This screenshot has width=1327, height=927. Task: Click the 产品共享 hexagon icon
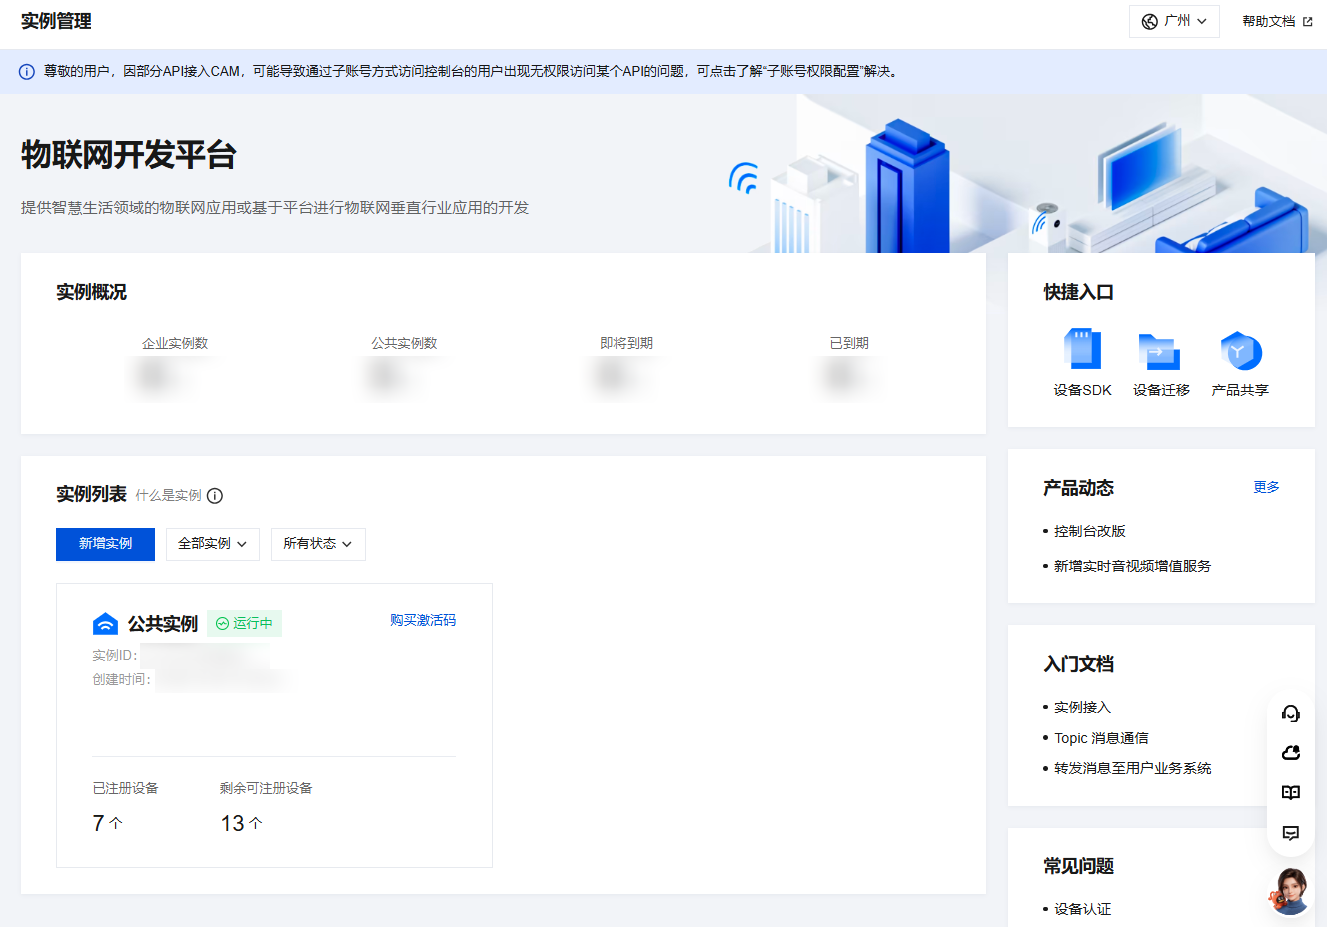(x=1240, y=351)
